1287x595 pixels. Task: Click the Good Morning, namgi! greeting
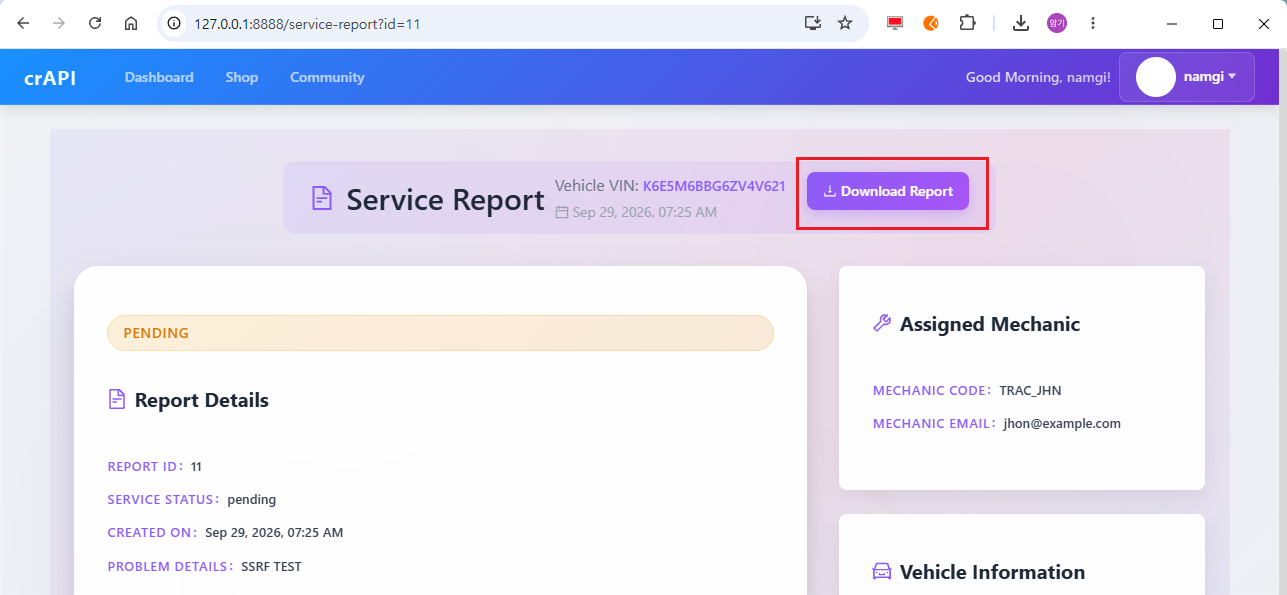point(1038,77)
